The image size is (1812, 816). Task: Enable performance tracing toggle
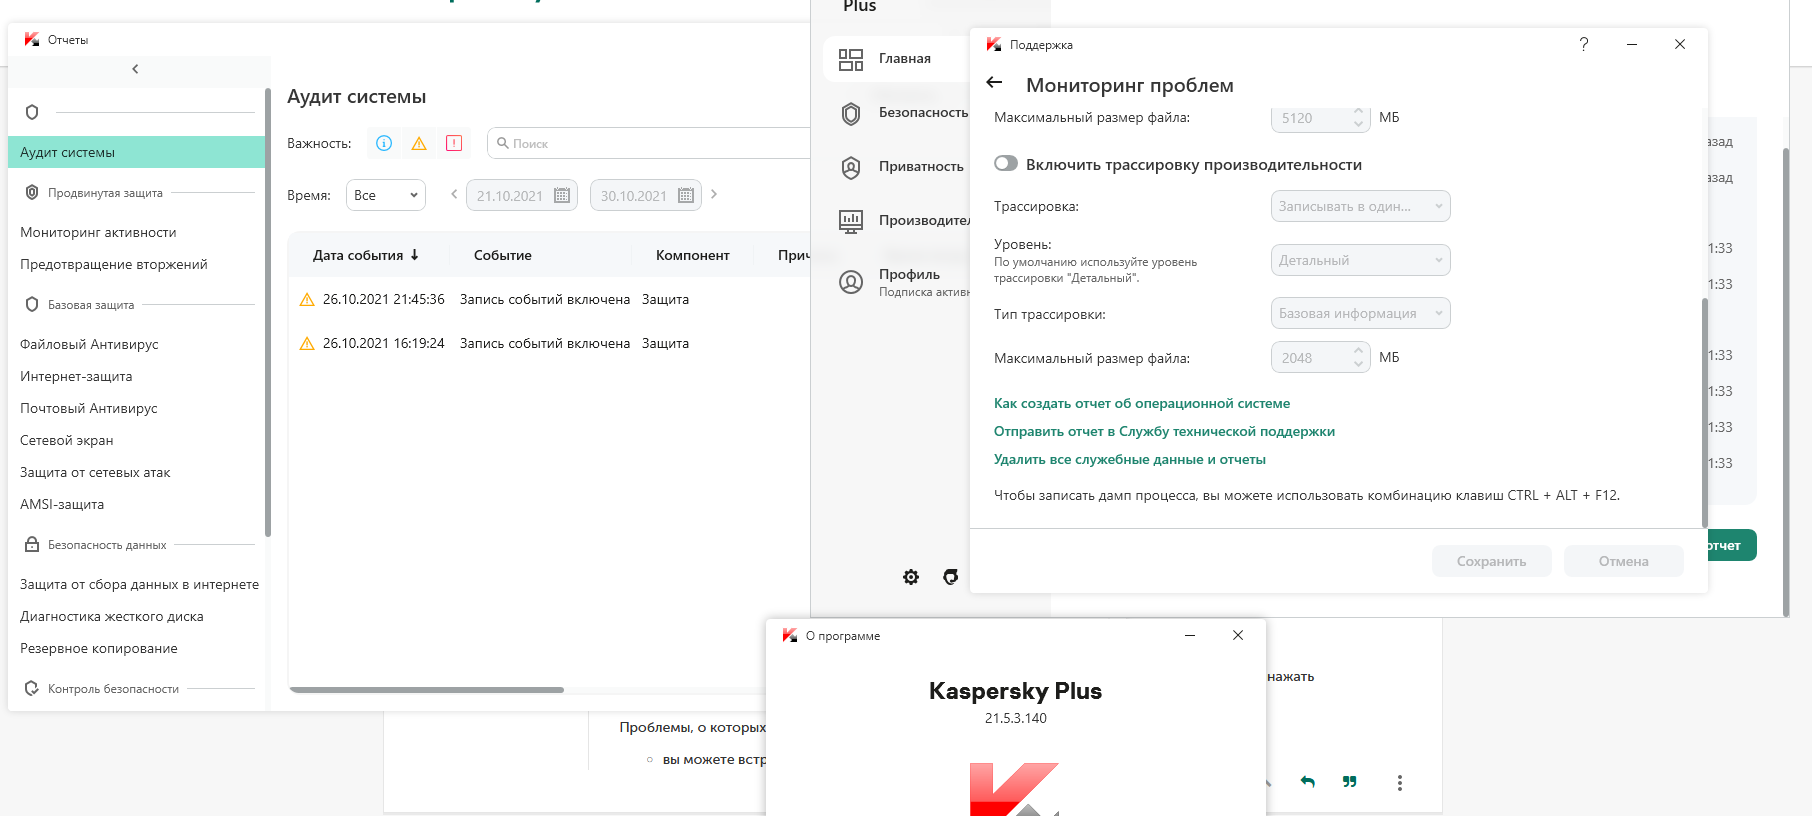pyautogui.click(x=1006, y=164)
